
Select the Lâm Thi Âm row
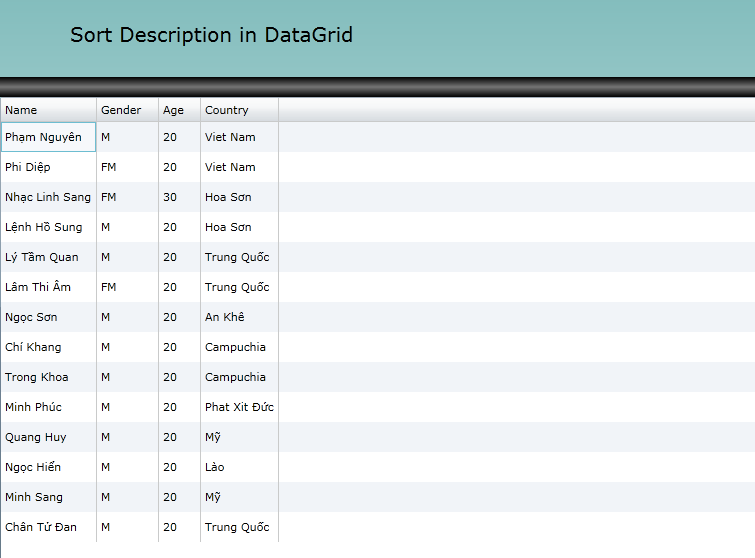(48, 287)
